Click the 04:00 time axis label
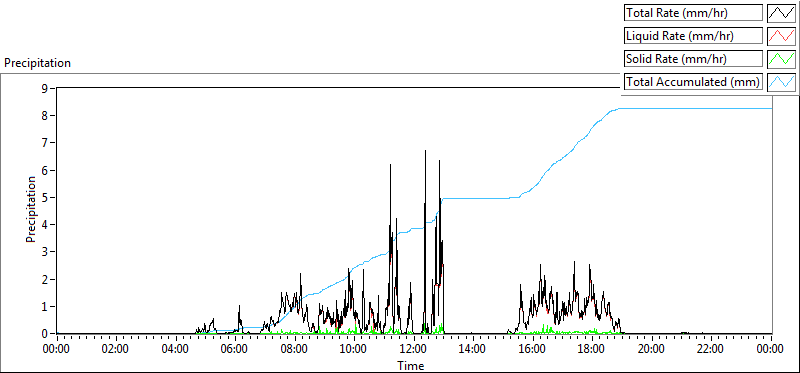800x373 pixels. point(176,350)
